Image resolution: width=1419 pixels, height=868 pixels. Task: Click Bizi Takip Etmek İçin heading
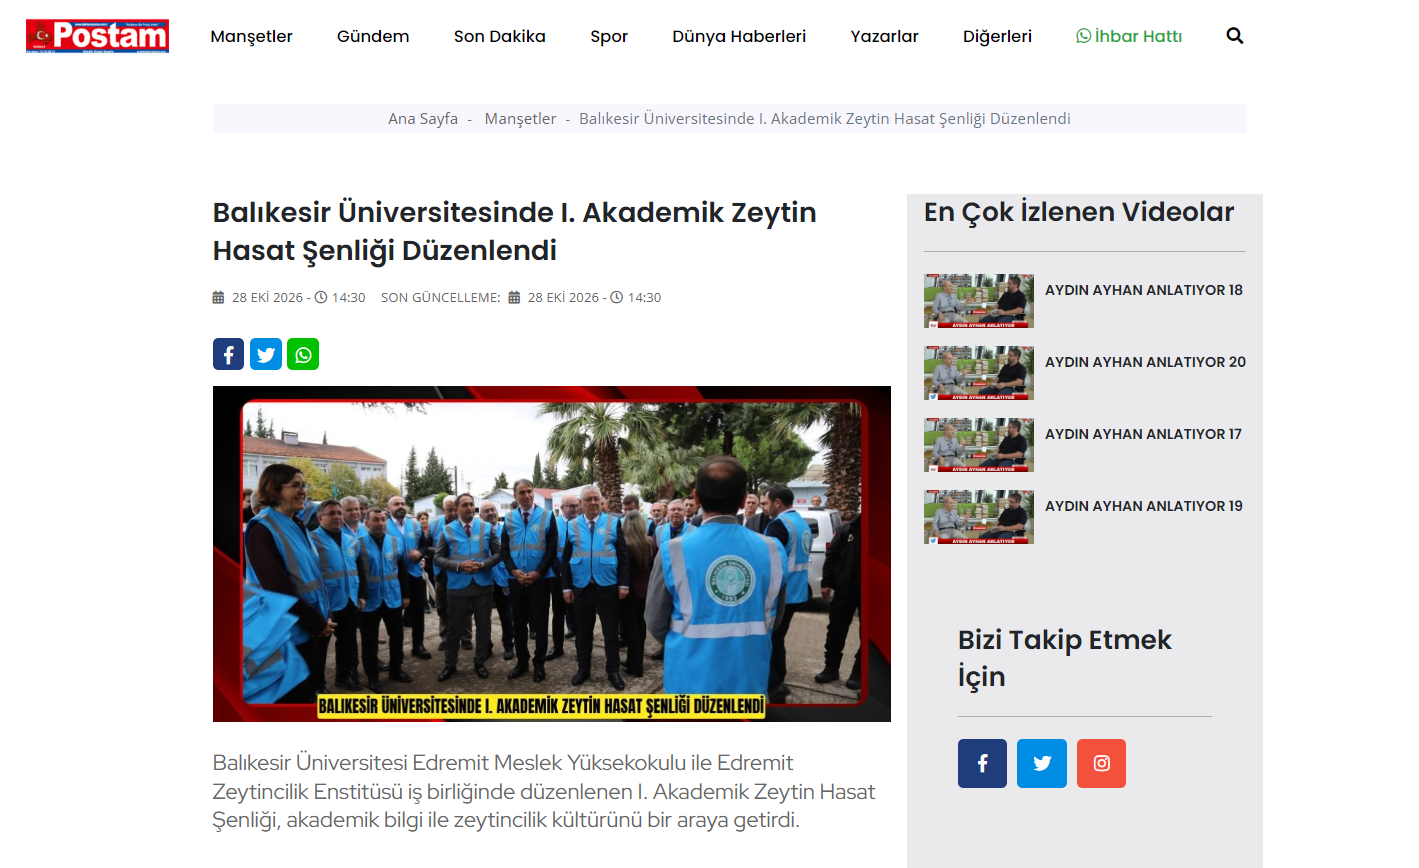pyautogui.click(x=1065, y=658)
